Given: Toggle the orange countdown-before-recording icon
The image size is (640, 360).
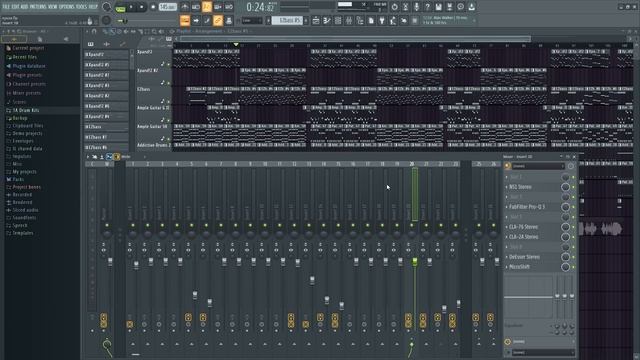Looking at the screenshot, I should [x=207, y=7].
